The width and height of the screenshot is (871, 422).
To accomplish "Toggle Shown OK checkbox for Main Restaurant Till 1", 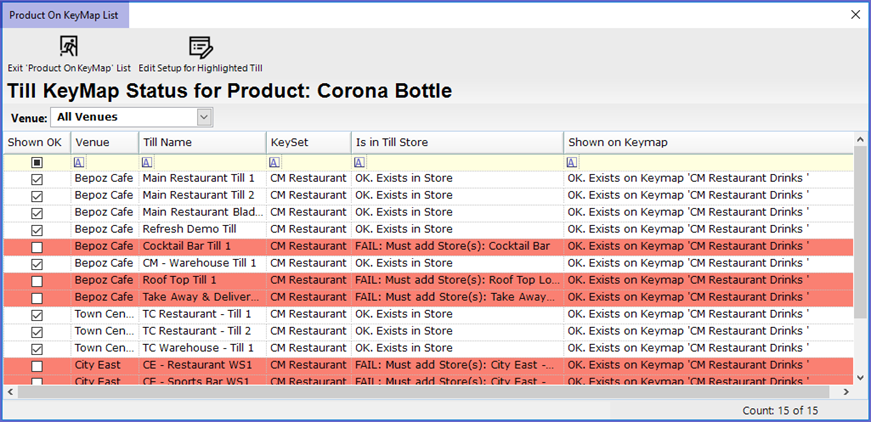I will (x=37, y=179).
